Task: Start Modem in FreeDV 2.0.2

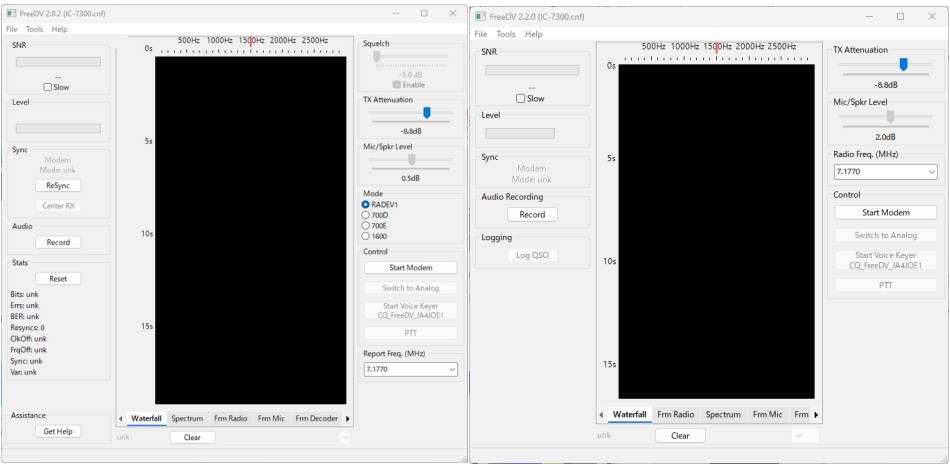Action: [x=411, y=268]
